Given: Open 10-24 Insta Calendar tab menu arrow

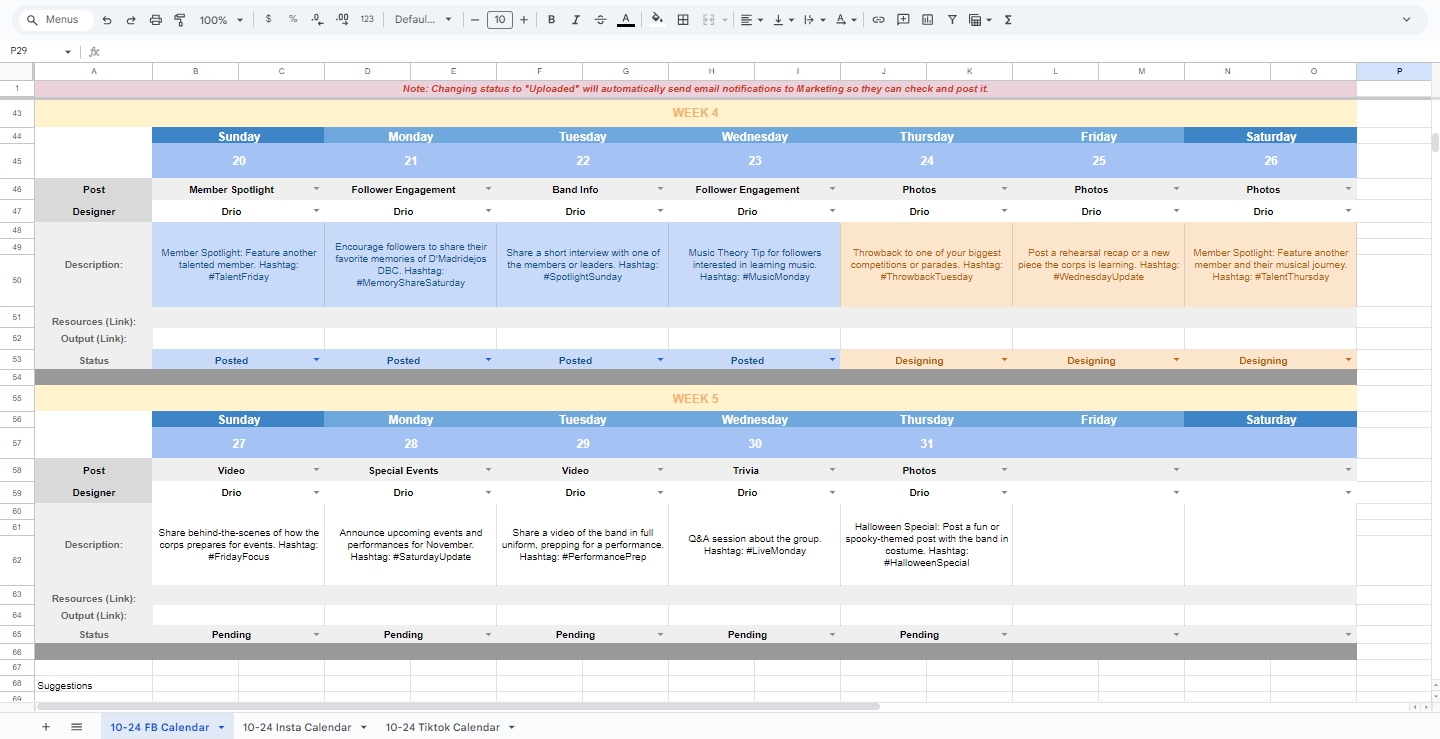Looking at the screenshot, I should (x=363, y=727).
